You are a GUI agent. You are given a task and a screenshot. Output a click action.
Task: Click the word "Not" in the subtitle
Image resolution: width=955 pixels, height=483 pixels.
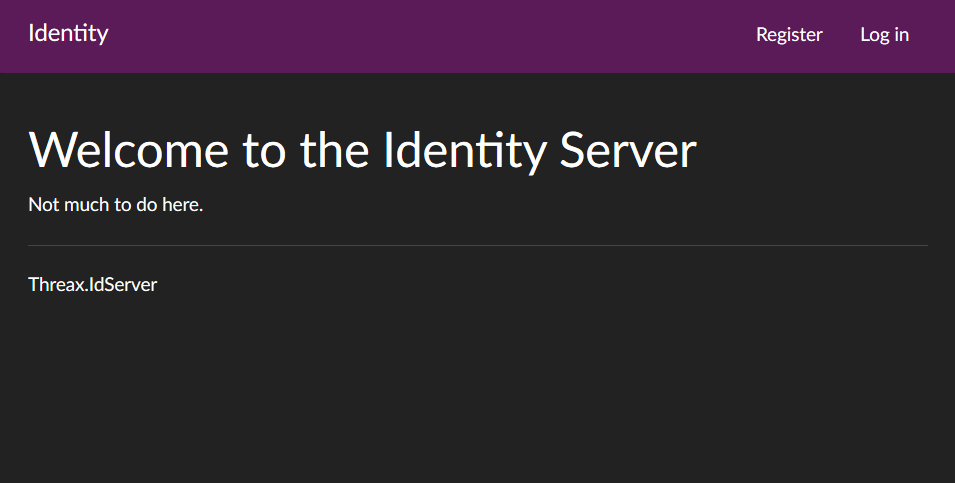click(43, 205)
